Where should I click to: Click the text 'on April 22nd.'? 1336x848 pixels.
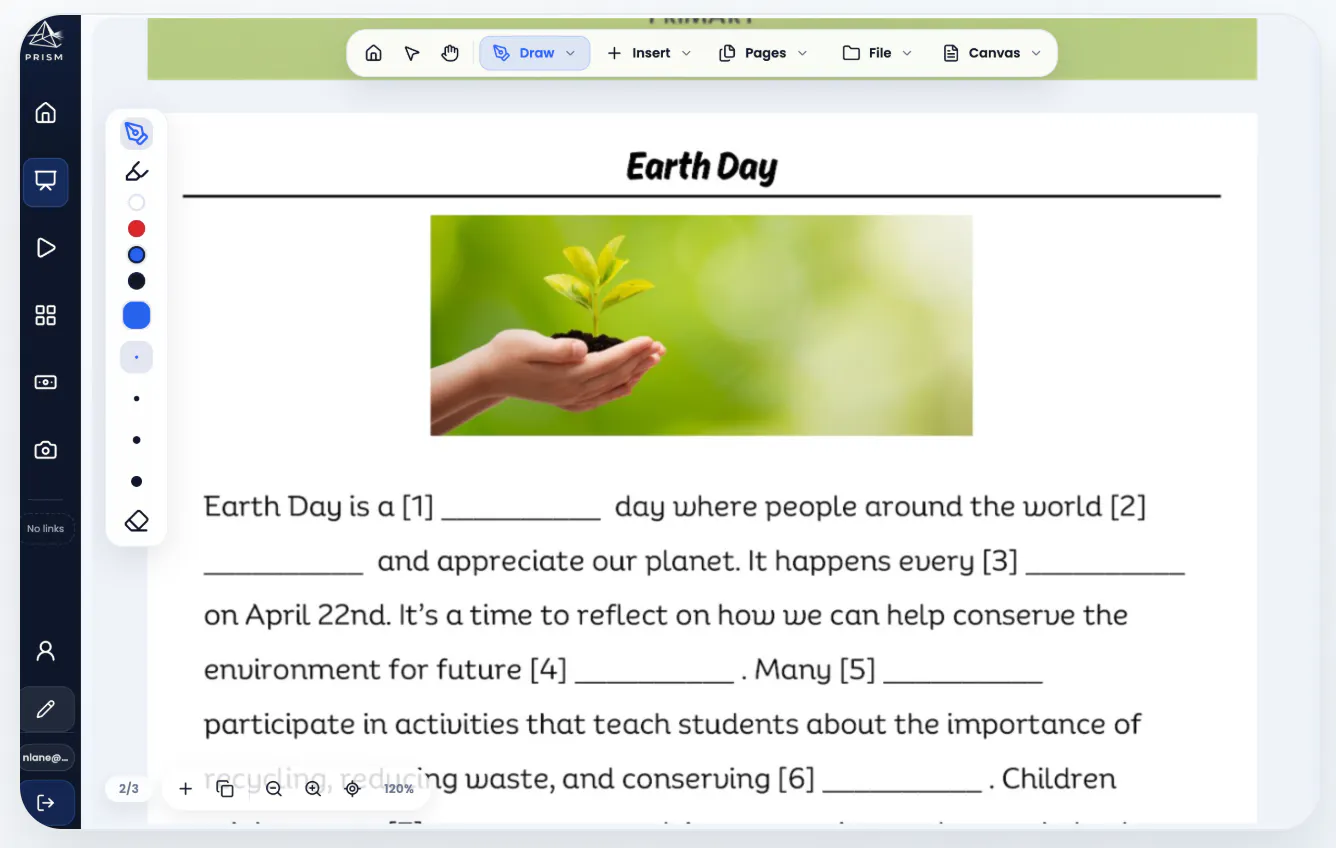(x=297, y=616)
